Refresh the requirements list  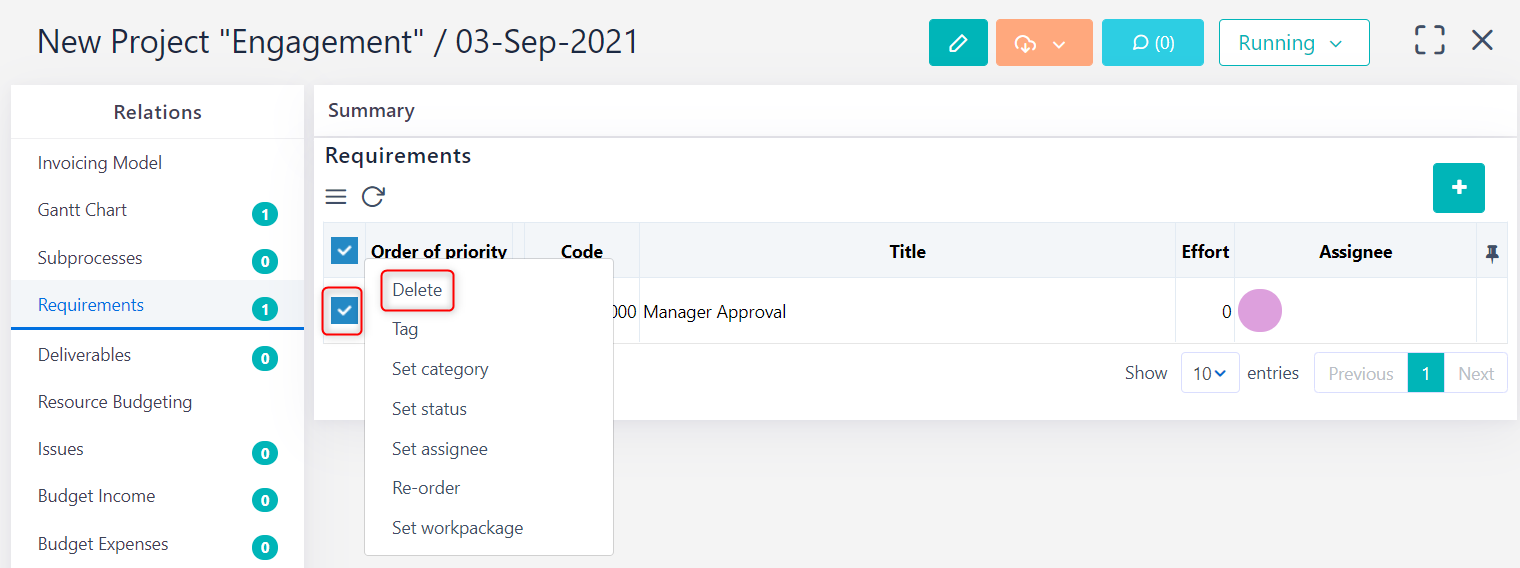[373, 197]
